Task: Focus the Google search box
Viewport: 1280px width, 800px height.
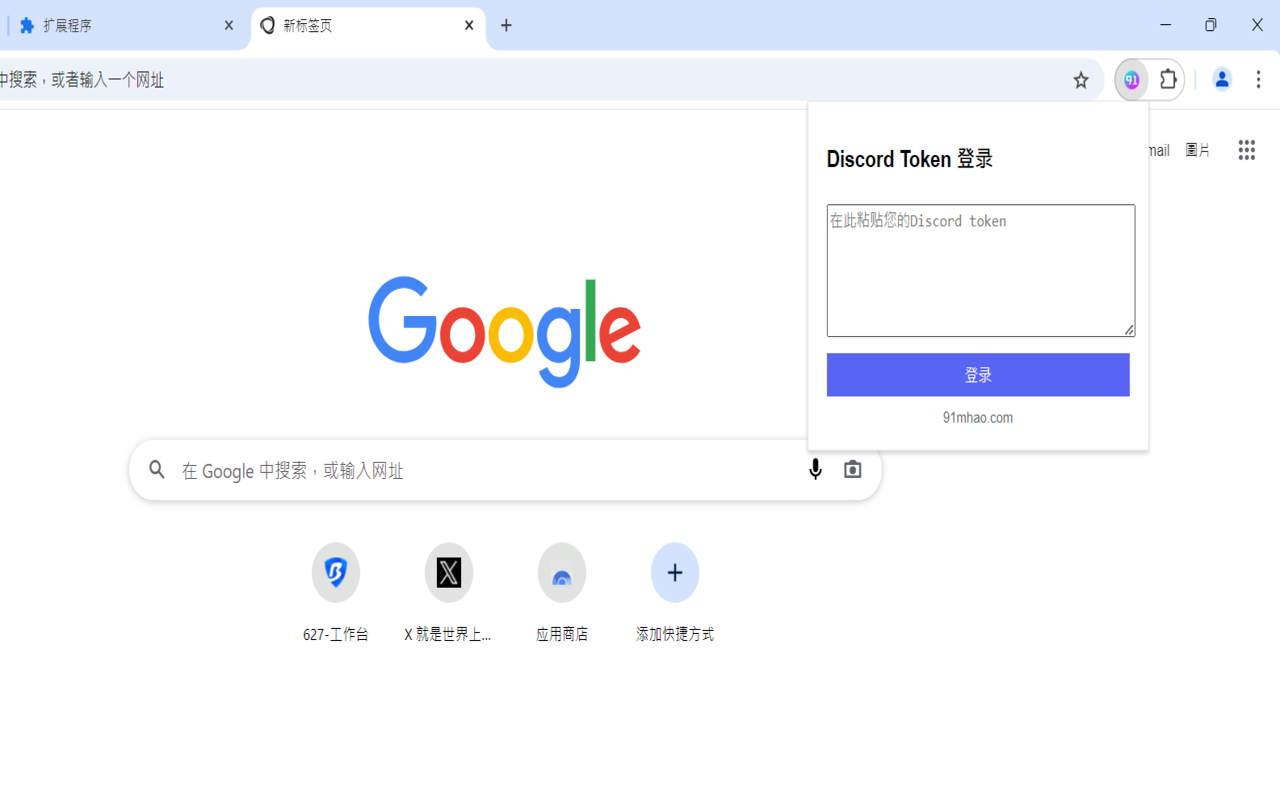Action: [505, 470]
